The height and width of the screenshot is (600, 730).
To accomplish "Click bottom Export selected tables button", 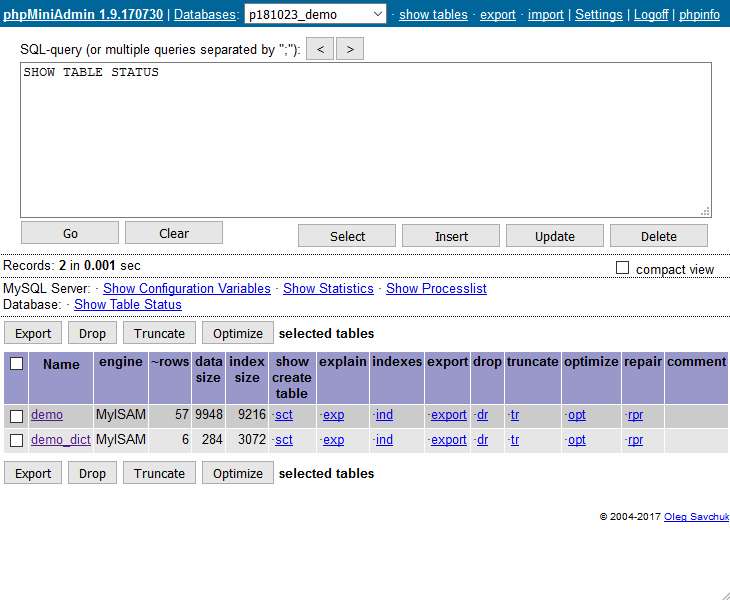I will [x=33, y=473].
